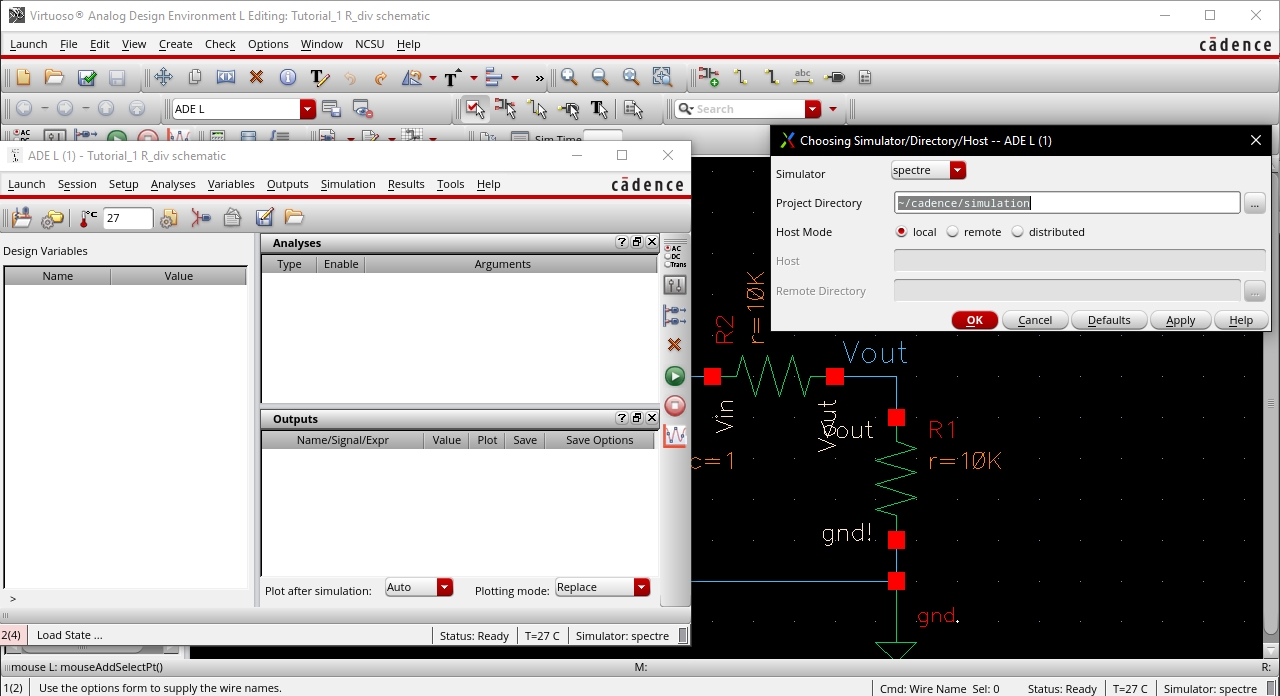Open the Plotting mode Replace dropdown
The height and width of the screenshot is (696, 1280).
(x=642, y=587)
